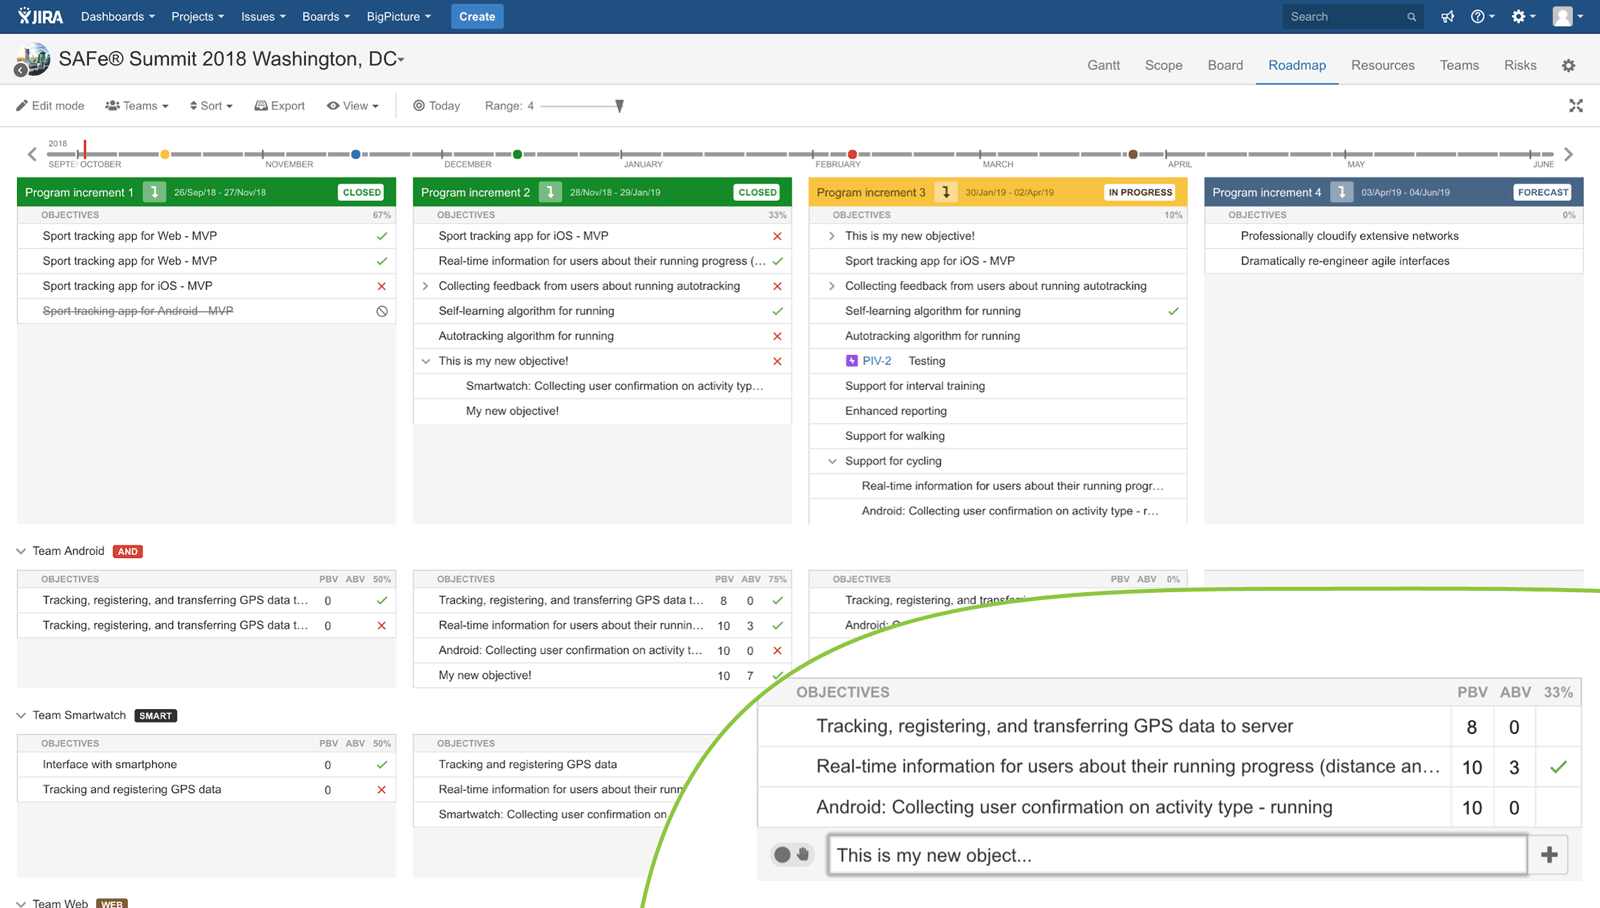Toggle the dark circle next to the objective input

(x=781, y=855)
